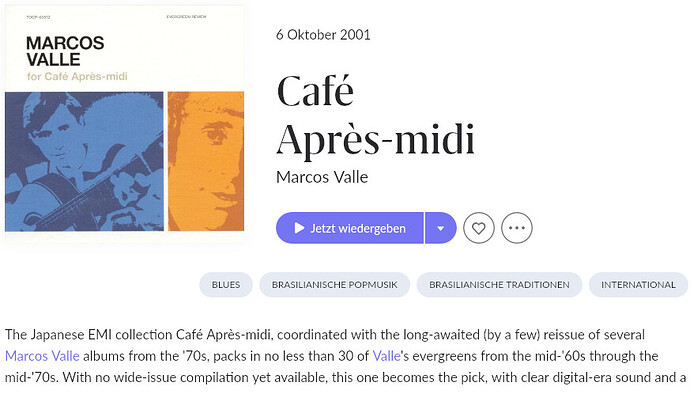
Task: Click the Jetzt wiedergeben button label
Action: point(358,228)
